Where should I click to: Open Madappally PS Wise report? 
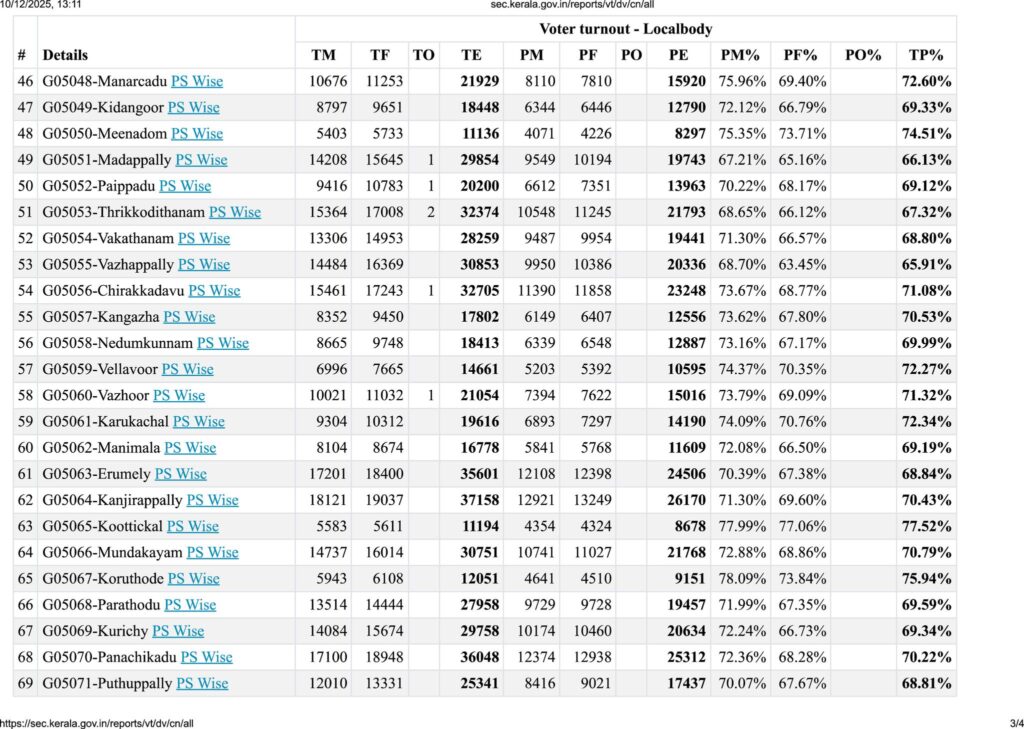[x=201, y=159]
